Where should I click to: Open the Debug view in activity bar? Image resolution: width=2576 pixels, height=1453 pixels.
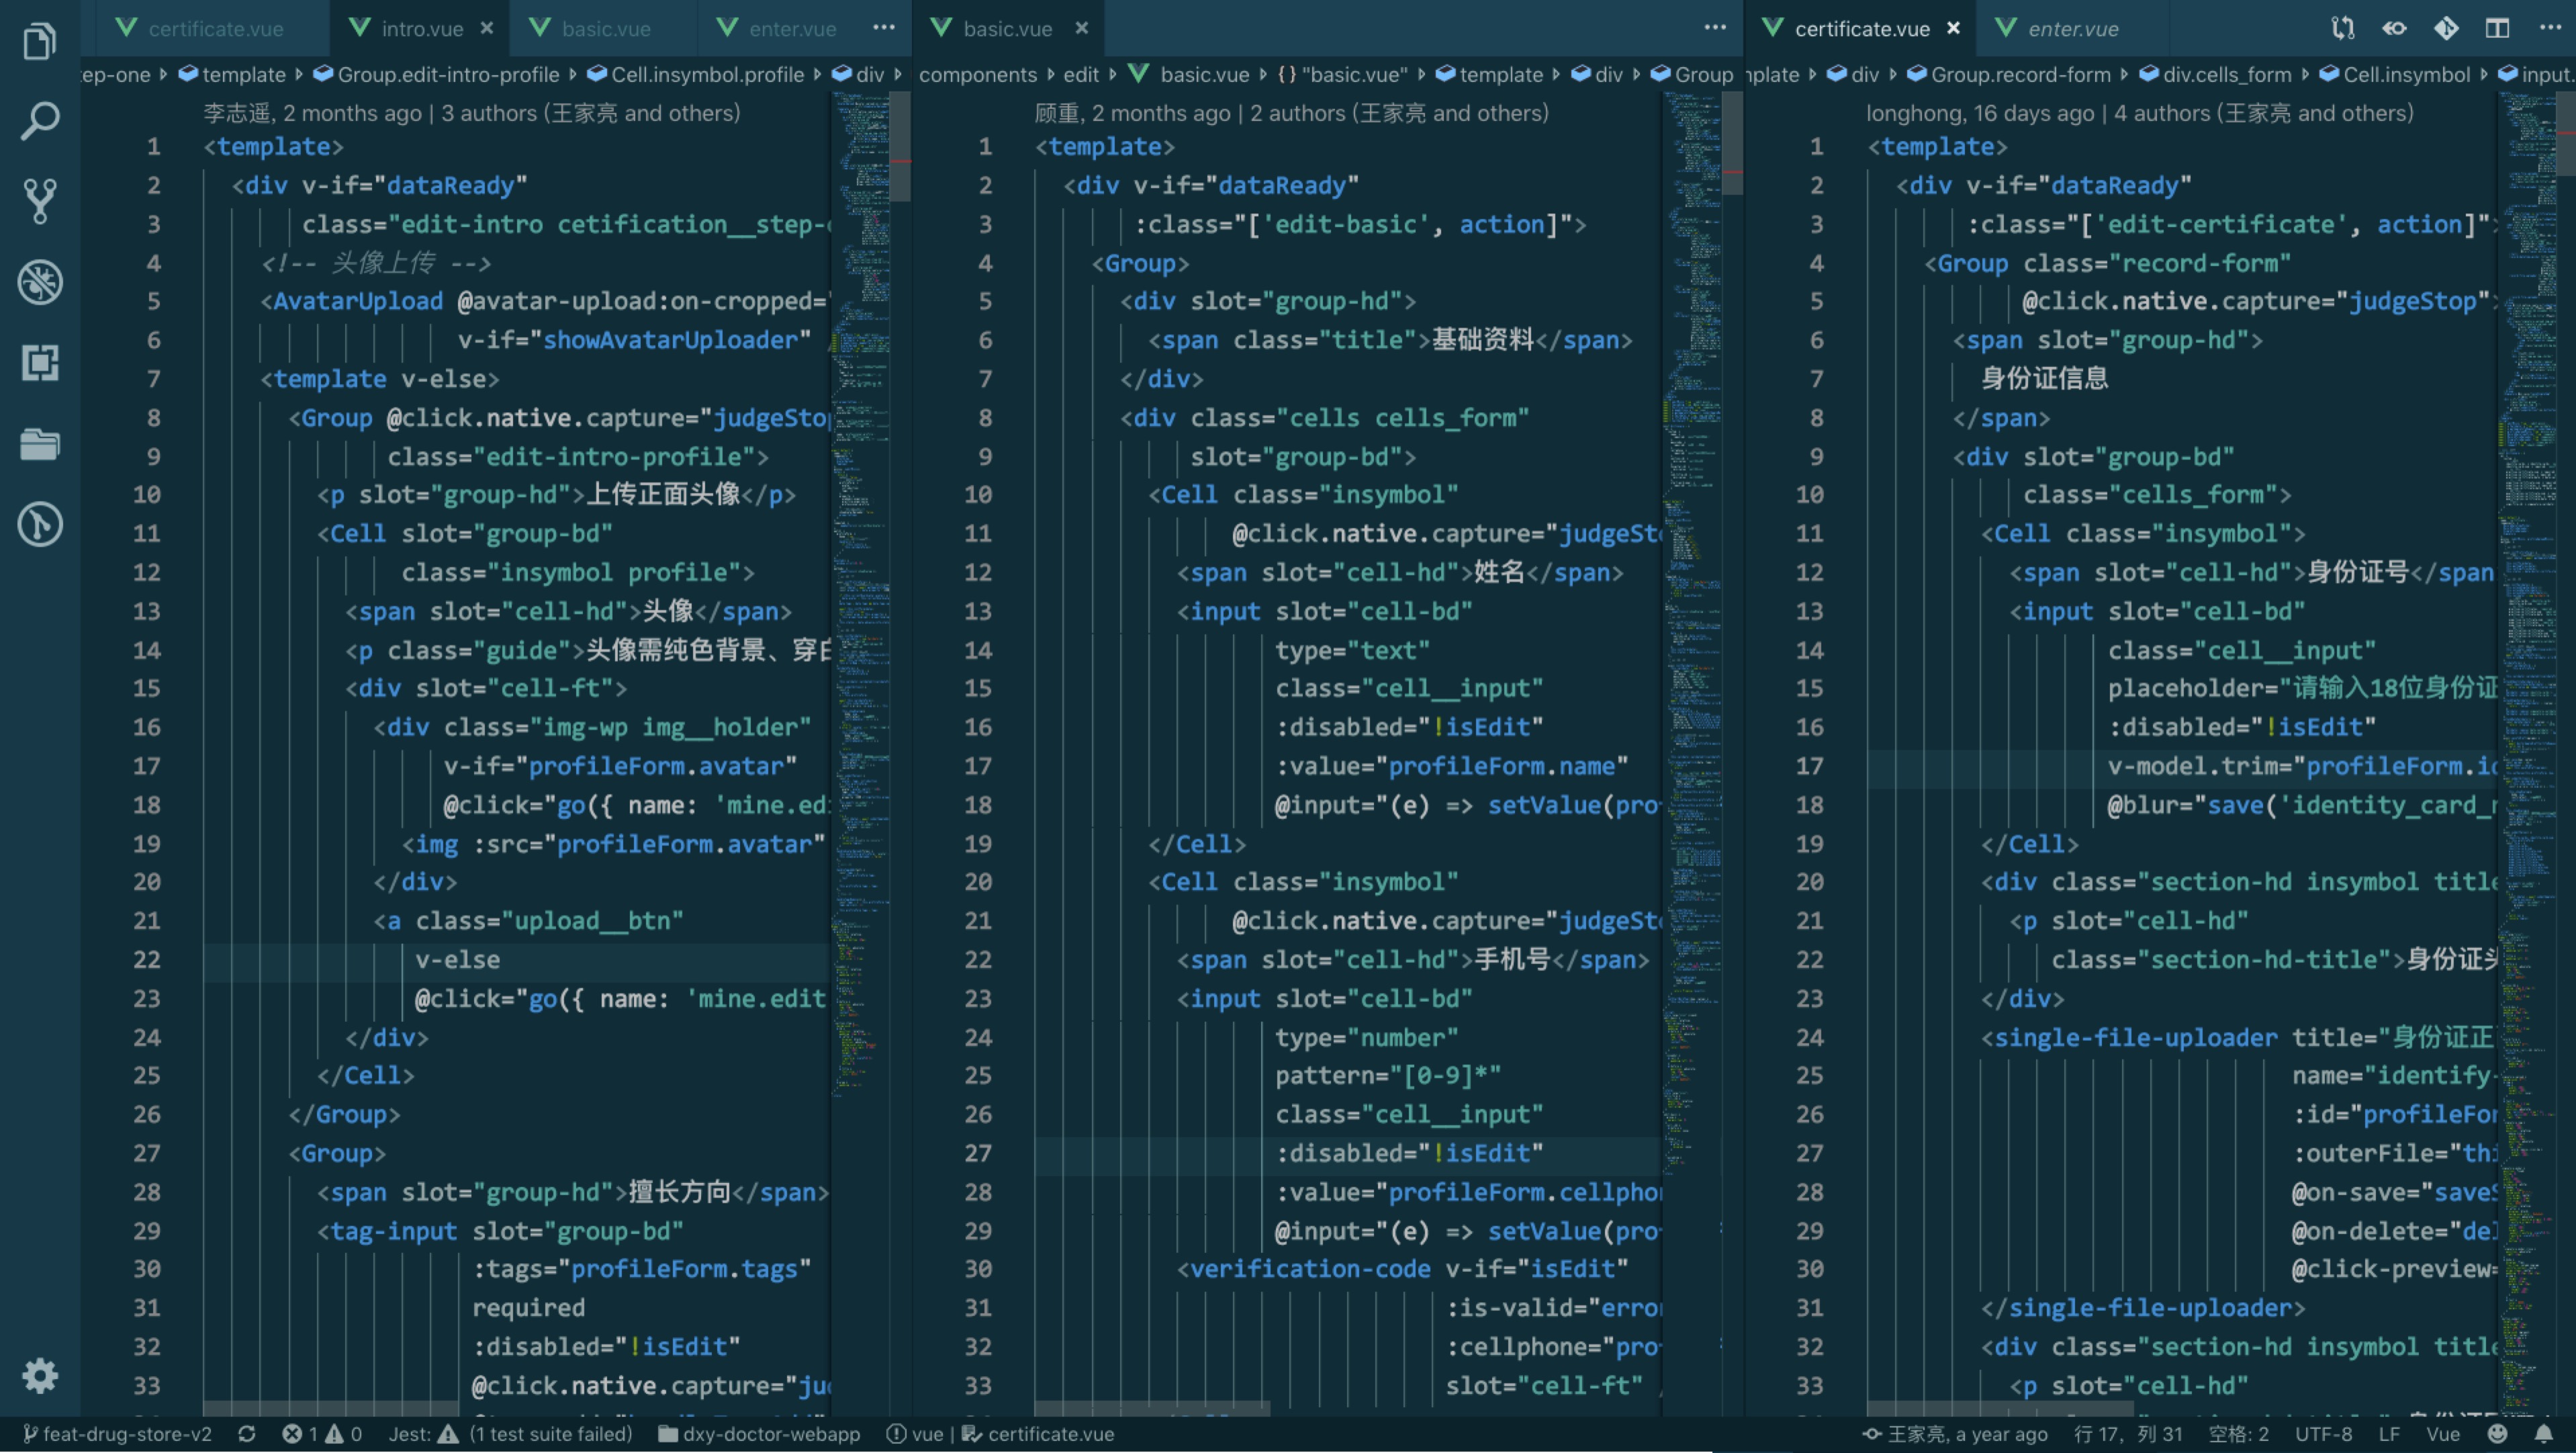40,282
